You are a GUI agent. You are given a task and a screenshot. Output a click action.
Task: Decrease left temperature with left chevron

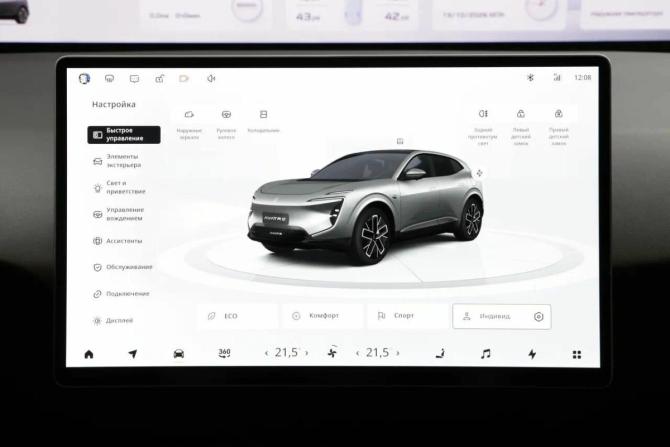tap(267, 353)
